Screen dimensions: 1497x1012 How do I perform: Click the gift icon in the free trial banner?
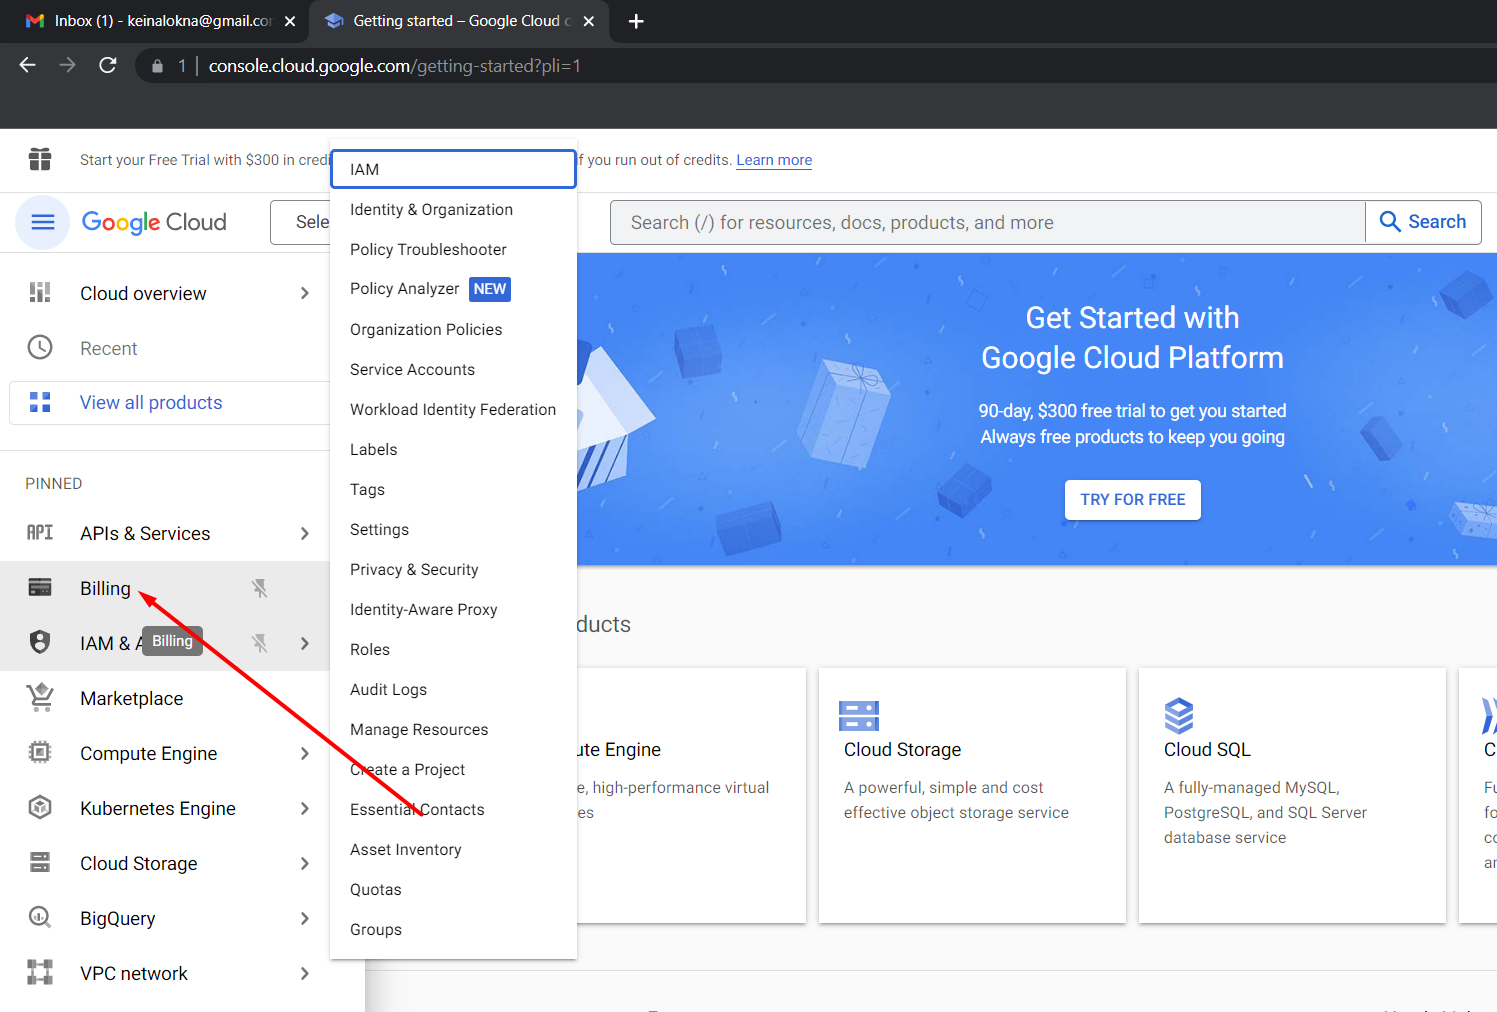click(40, 159)
